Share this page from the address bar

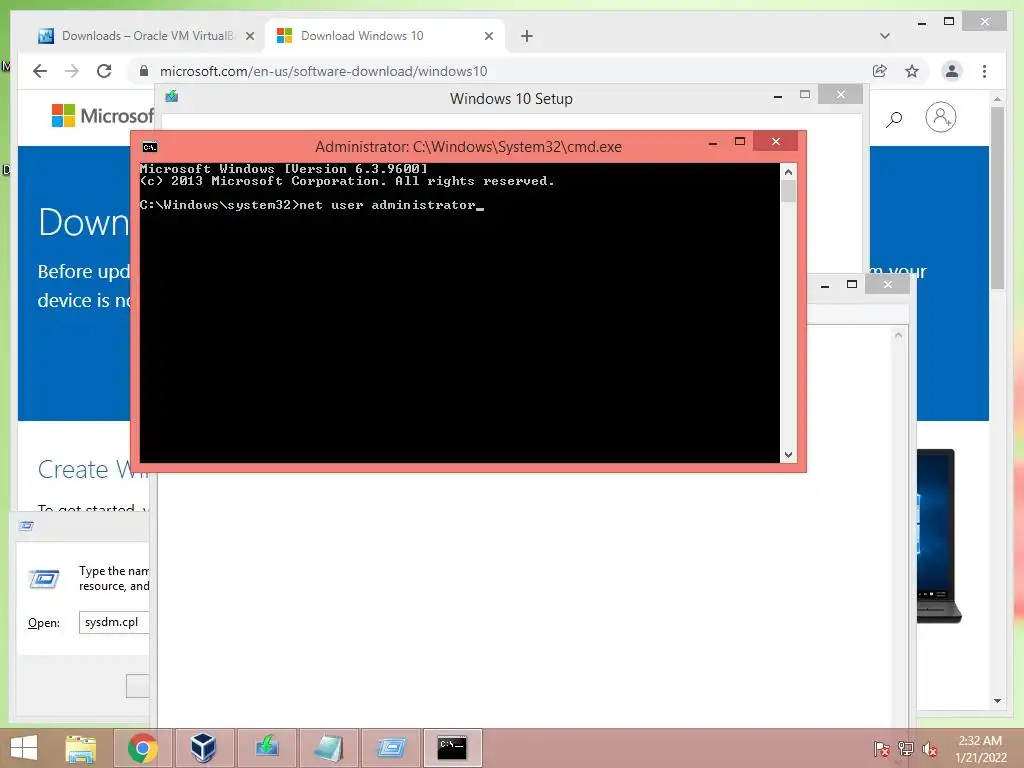point(880,71)
